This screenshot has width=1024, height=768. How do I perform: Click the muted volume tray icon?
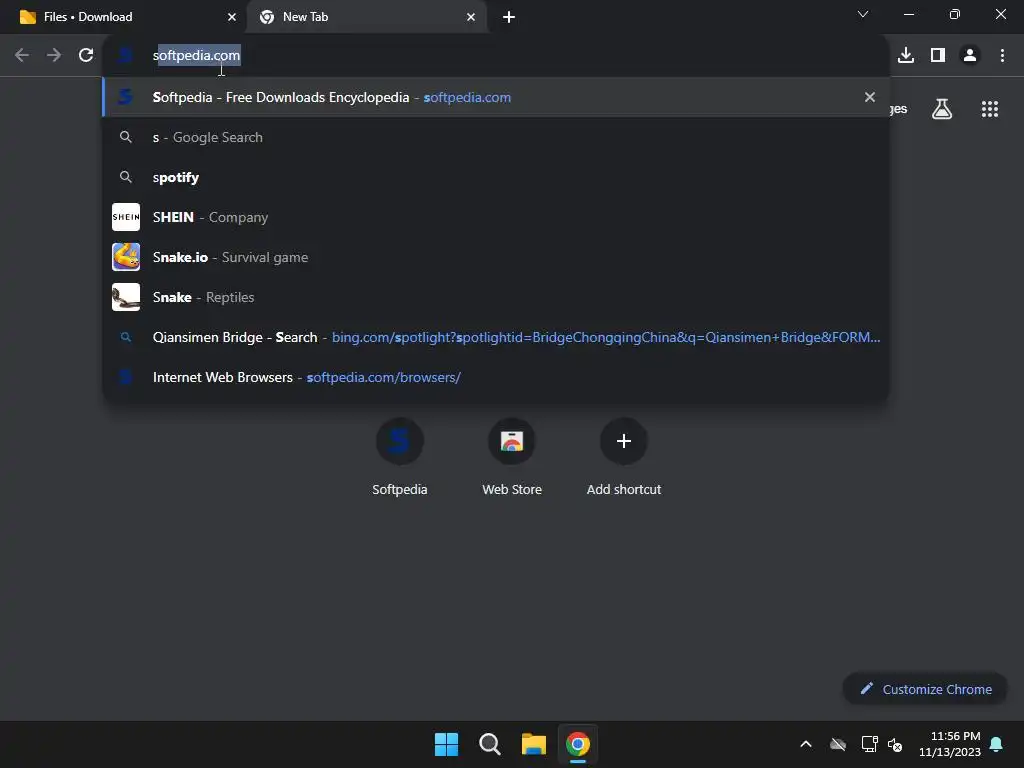(895, 744)
